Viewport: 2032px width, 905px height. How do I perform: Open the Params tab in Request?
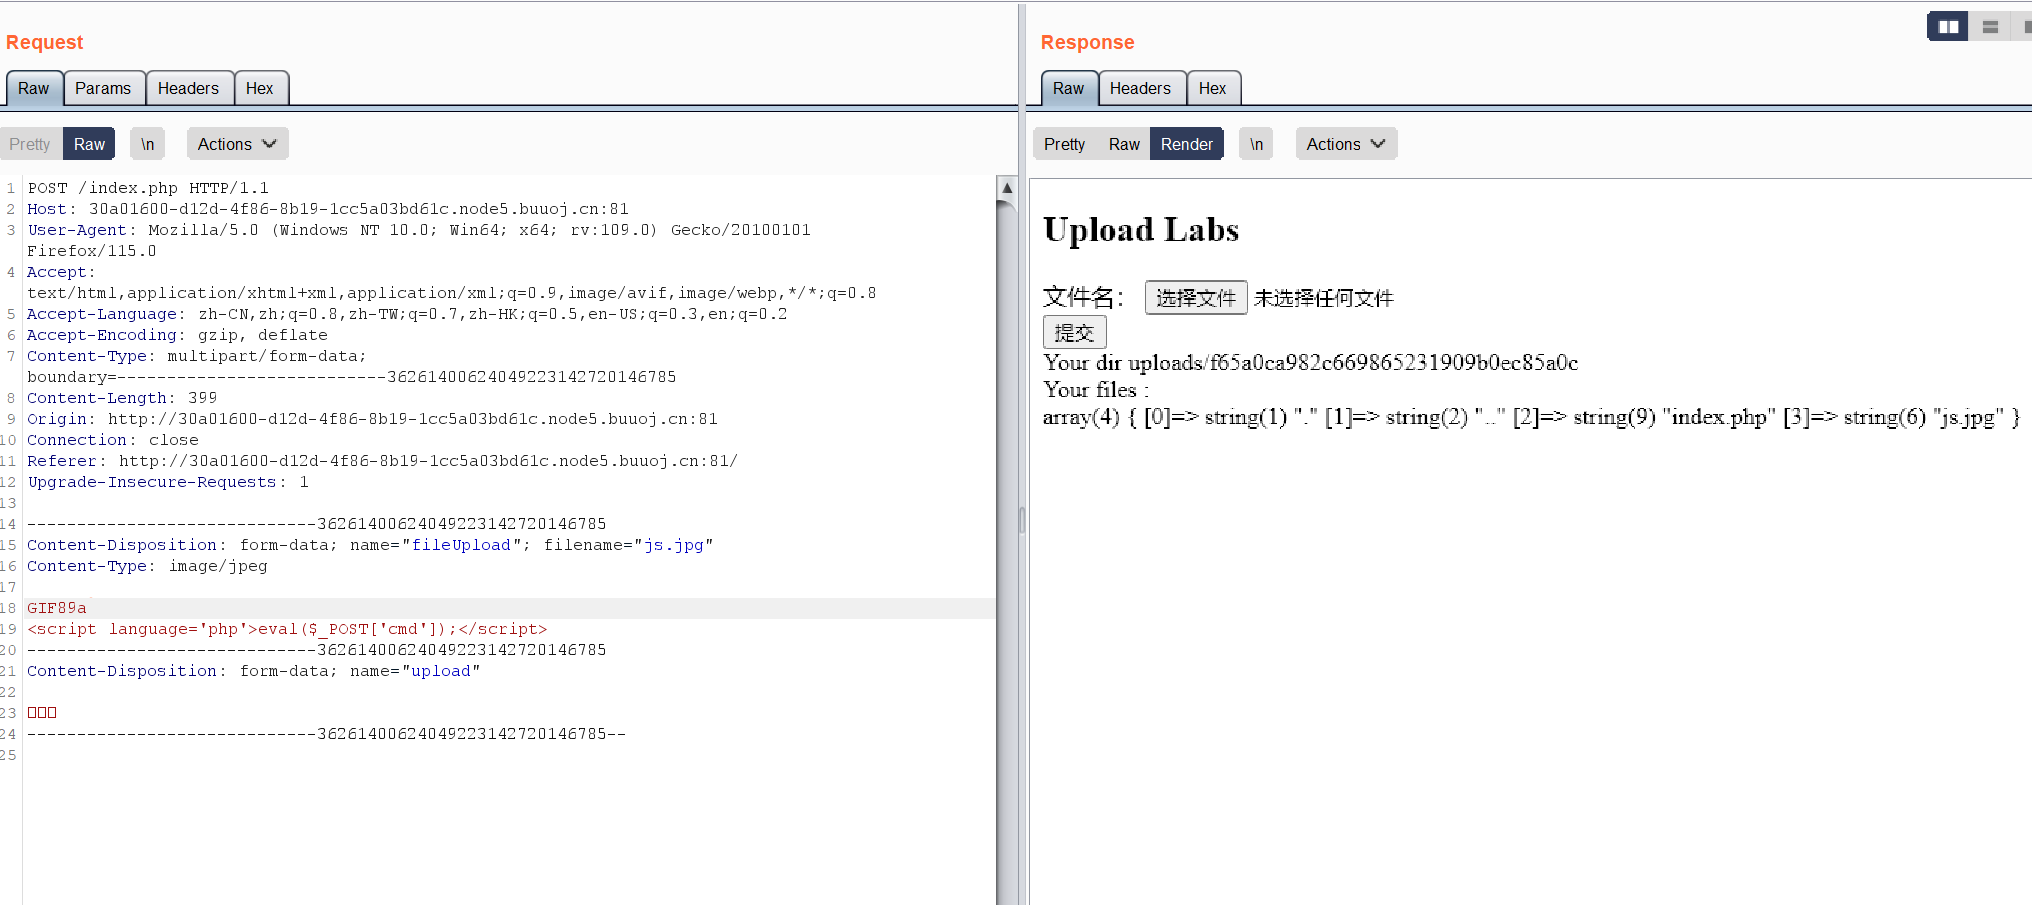tap(103, 88)
